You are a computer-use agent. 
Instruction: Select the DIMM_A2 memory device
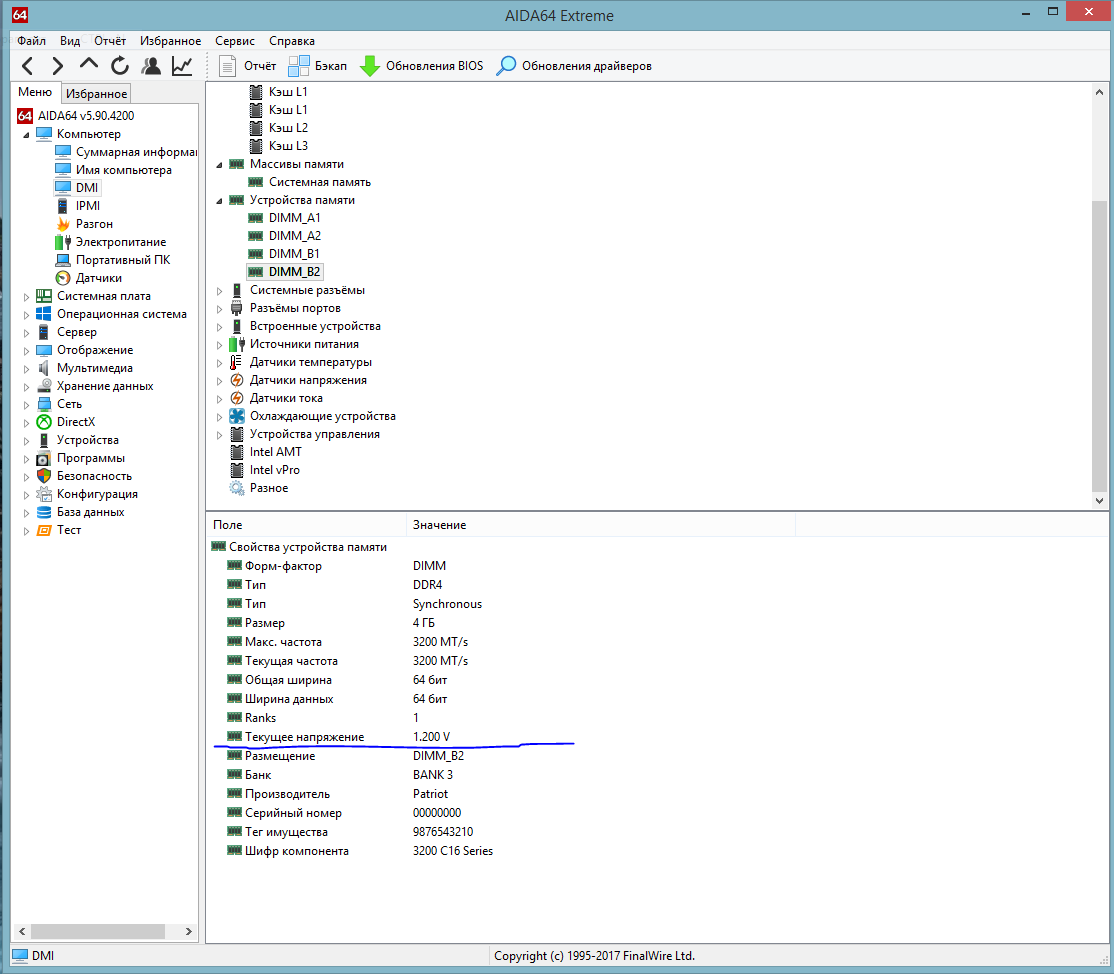[285, 236]
